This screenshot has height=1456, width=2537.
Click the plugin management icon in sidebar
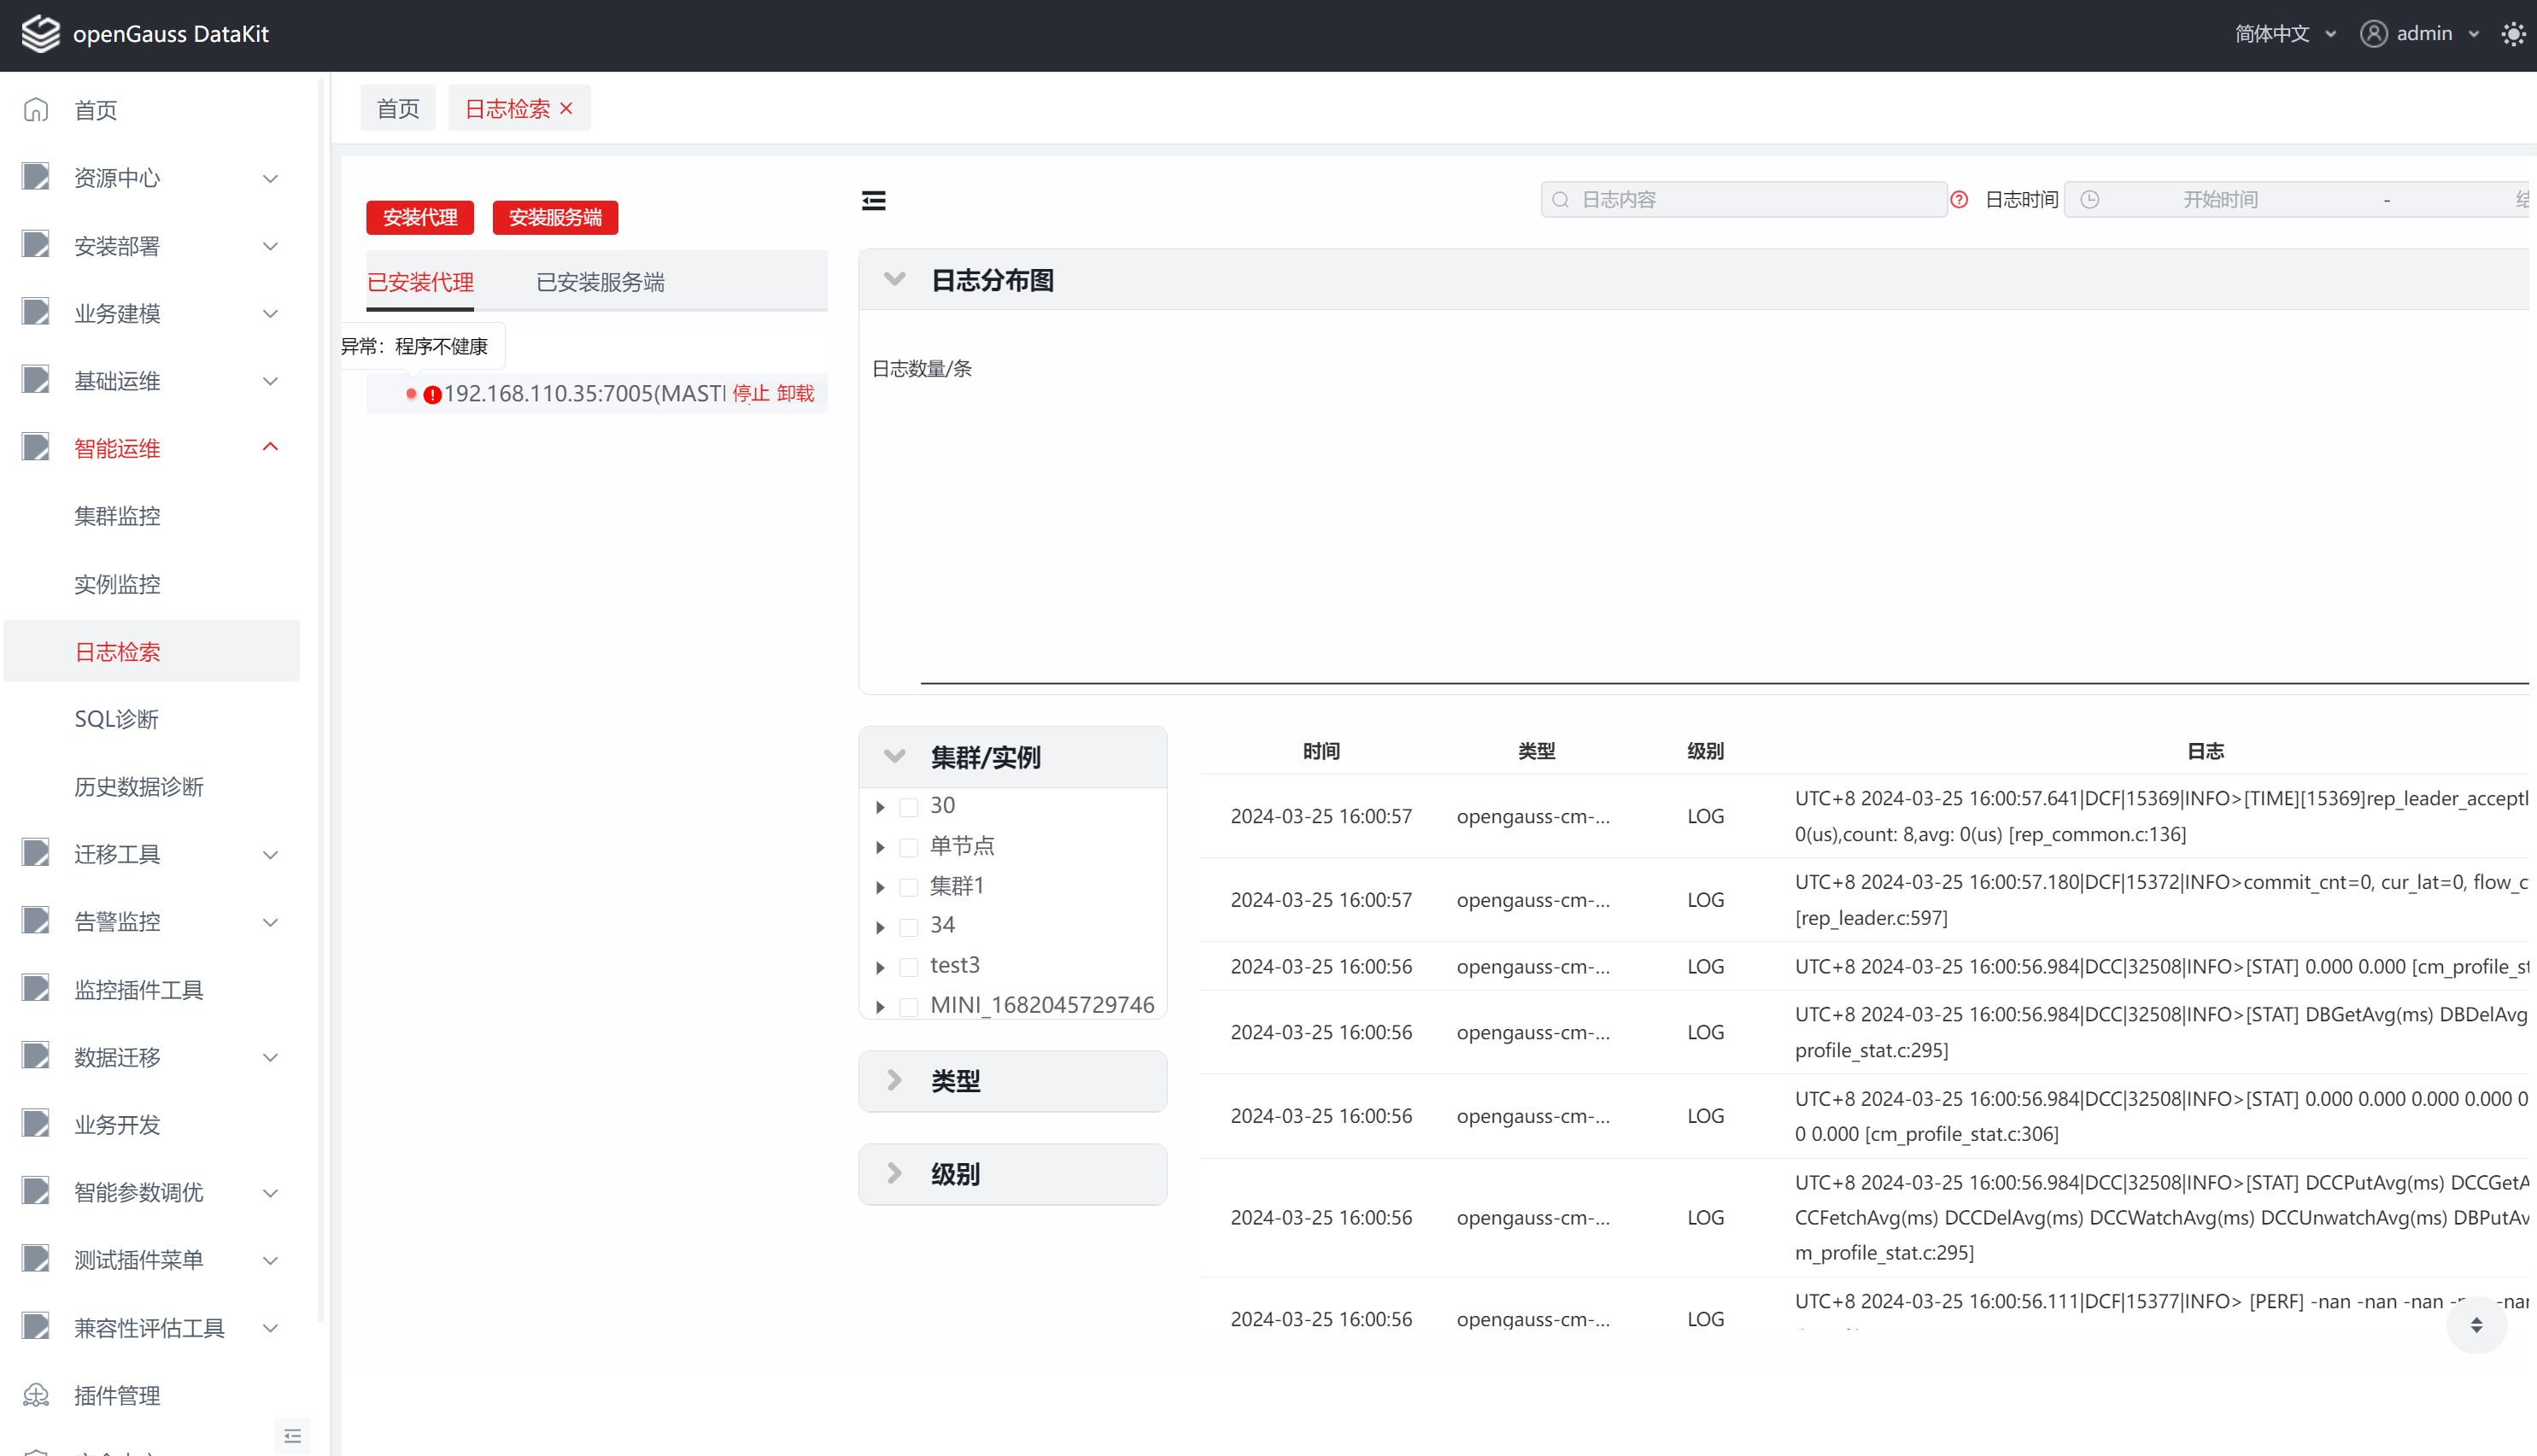pos(36,1394)
